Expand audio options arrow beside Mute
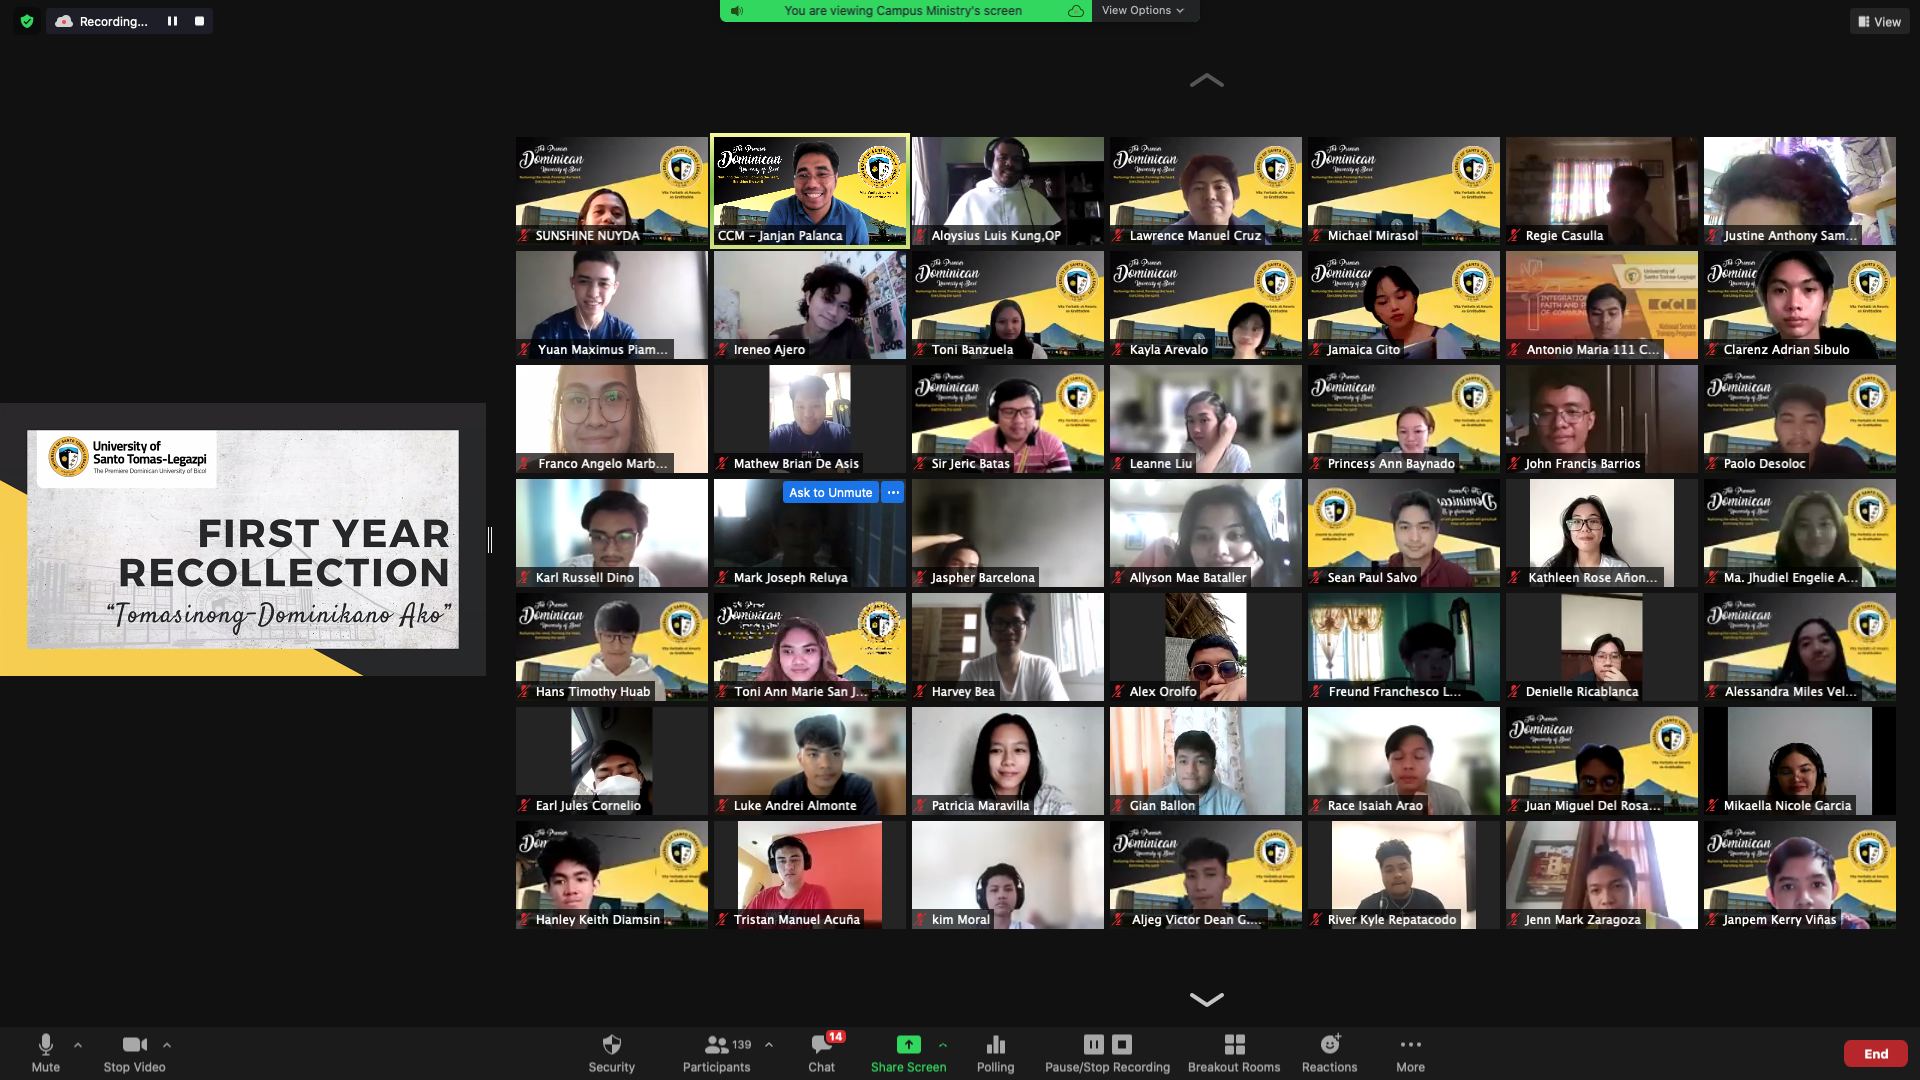Image resolution: width=1920 pixels, height=1080 pixels. point(78,1045)
